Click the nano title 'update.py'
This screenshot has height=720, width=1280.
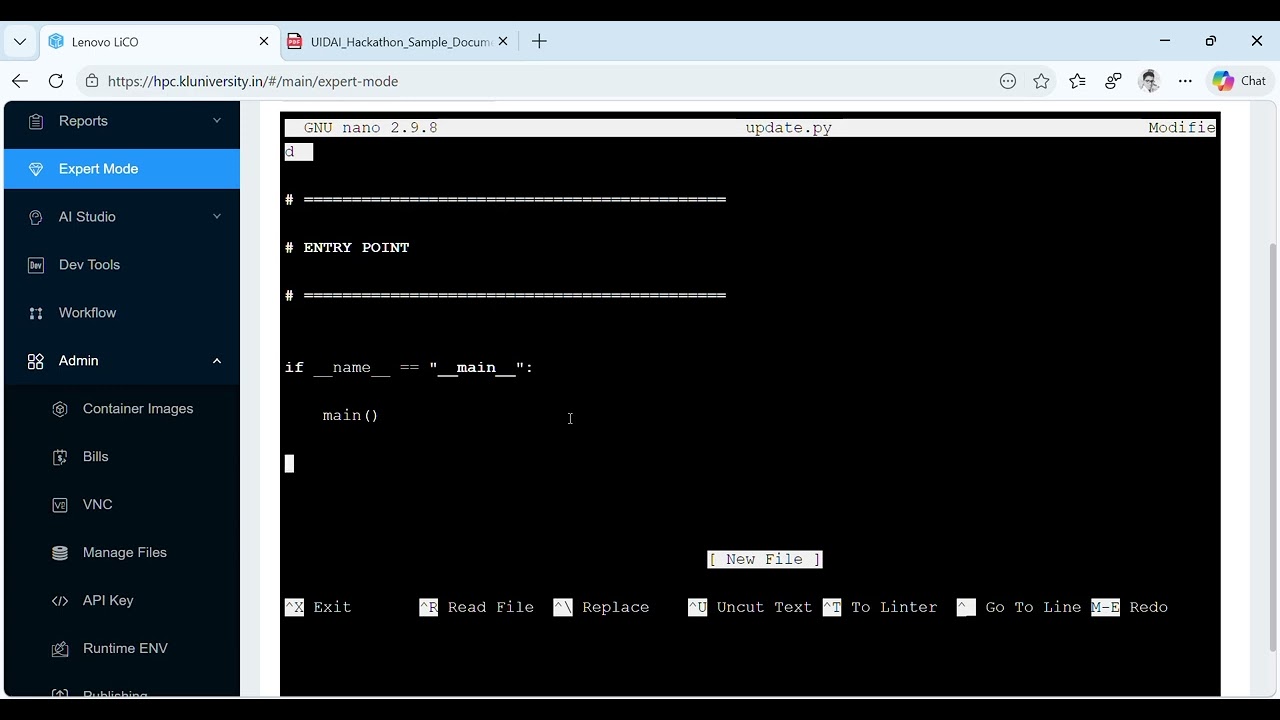(x=788, y=128)
